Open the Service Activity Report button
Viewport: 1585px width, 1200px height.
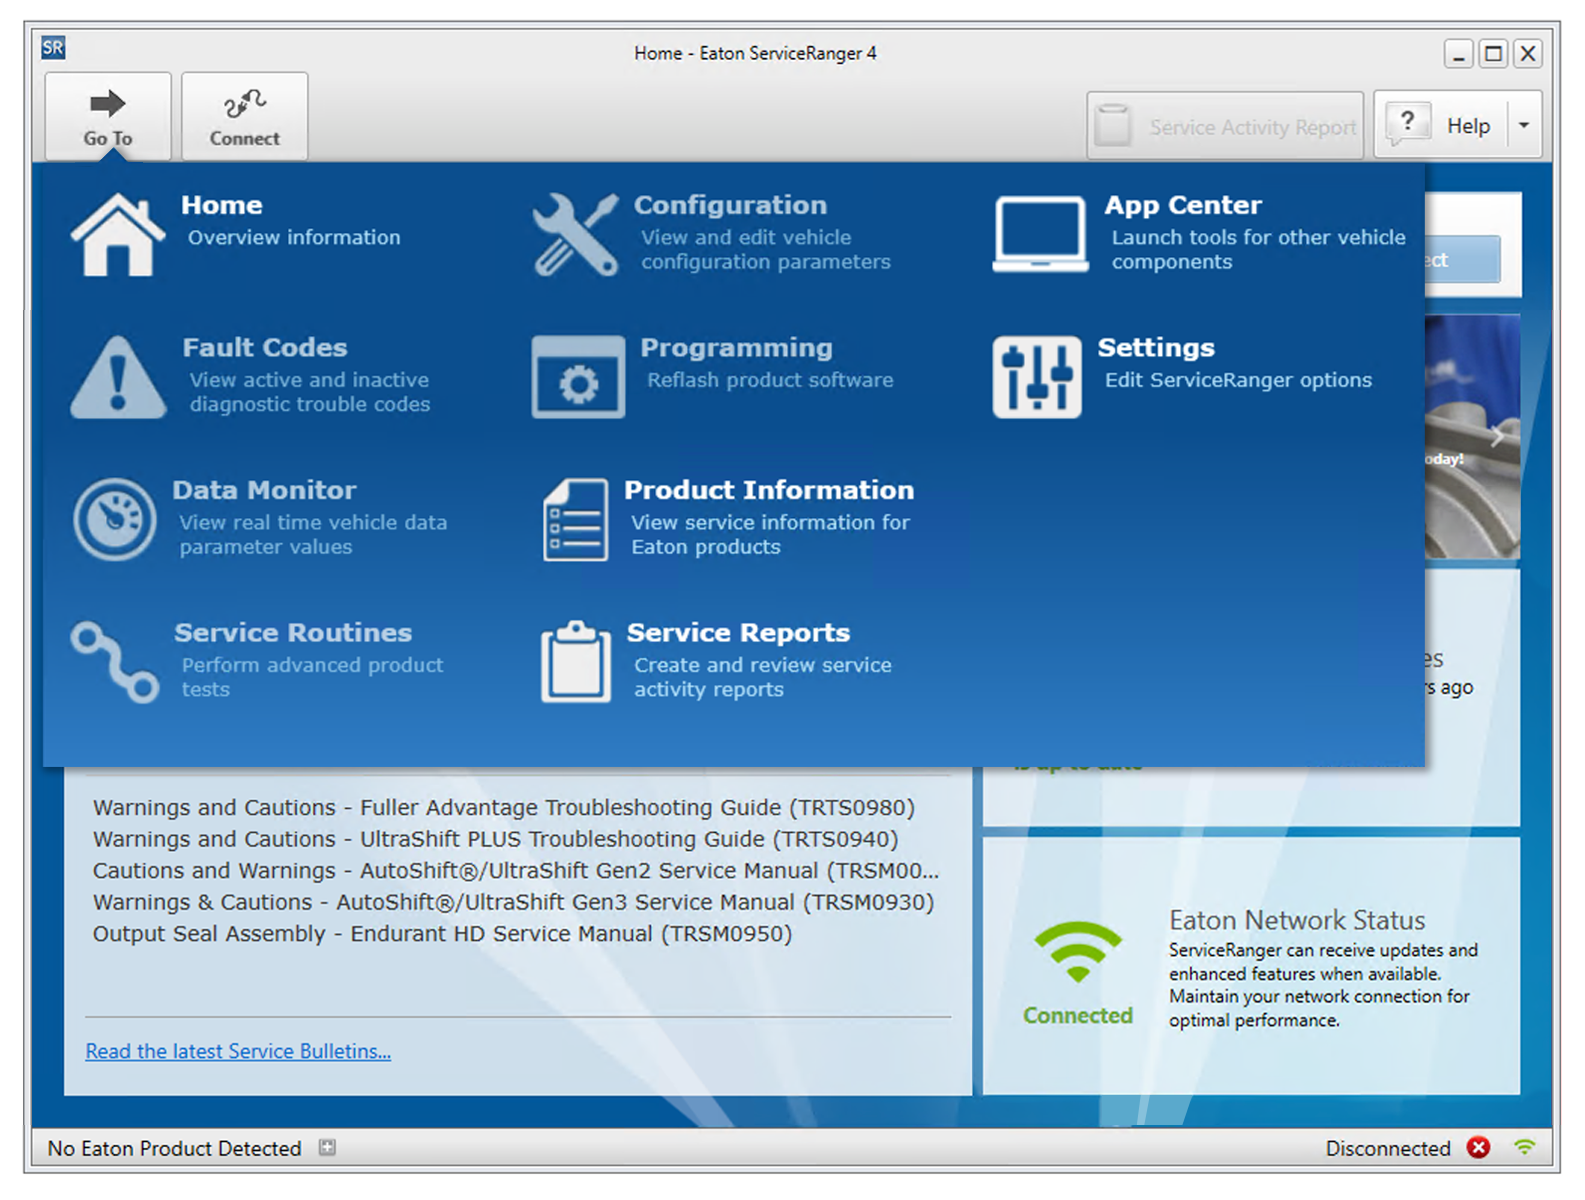1225,125
